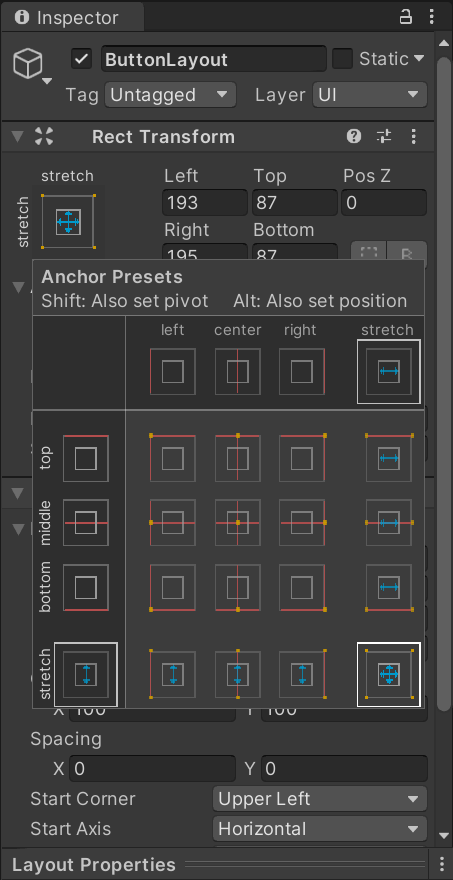Choose the top horizontal stretch anchor preset
This screenshot has width=453, height=880.
tap(388, 458)
